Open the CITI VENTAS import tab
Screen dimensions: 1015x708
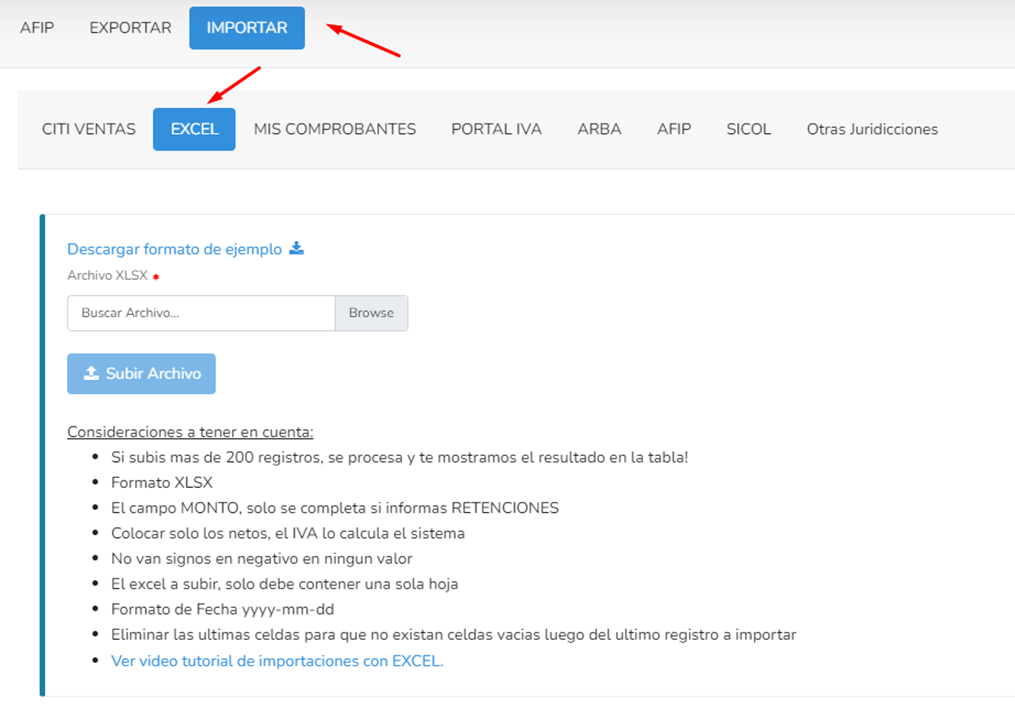click(x=89, y=129)
